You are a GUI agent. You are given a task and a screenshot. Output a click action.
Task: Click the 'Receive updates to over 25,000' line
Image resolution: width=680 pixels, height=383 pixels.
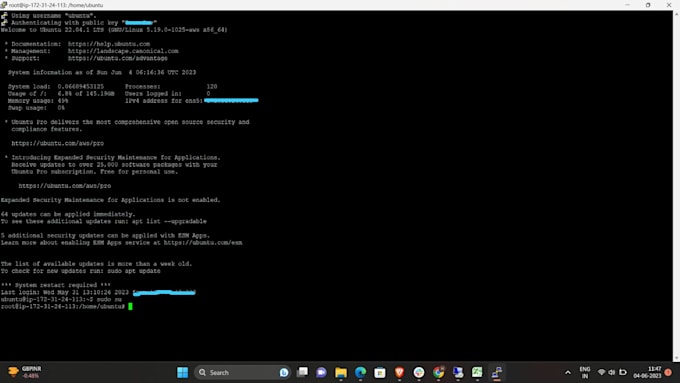(114, 164)
